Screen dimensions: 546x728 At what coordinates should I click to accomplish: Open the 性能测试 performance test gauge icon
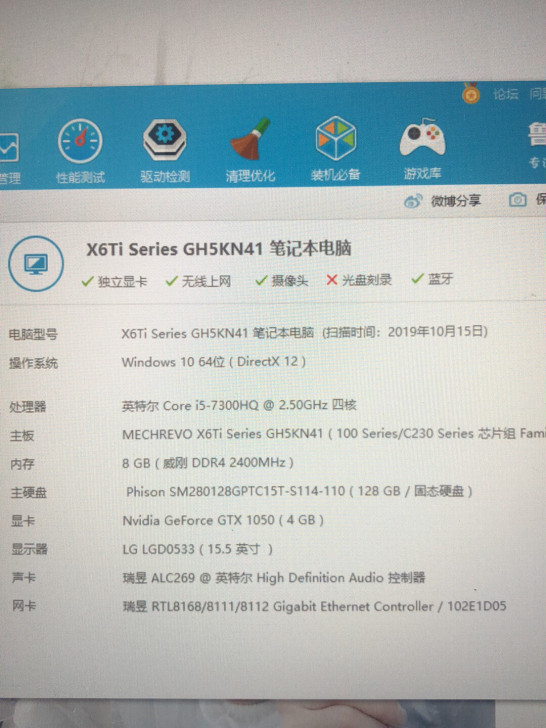[x=80, y=141]
